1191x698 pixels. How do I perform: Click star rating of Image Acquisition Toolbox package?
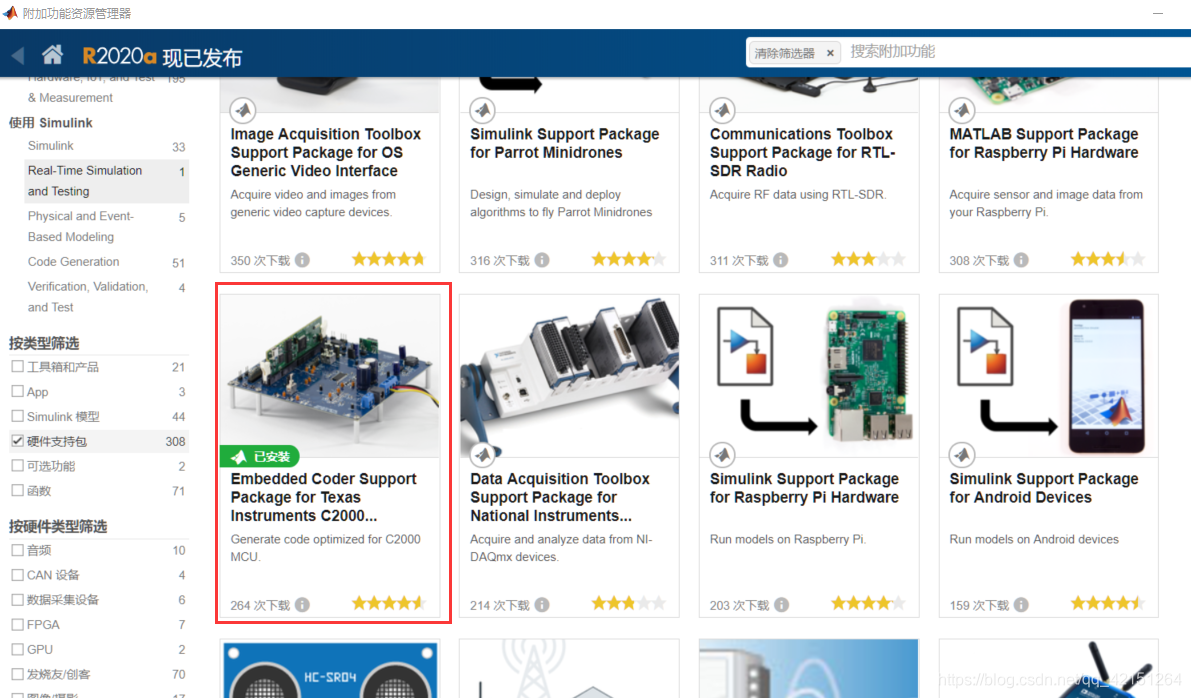(x=389, y=259)
